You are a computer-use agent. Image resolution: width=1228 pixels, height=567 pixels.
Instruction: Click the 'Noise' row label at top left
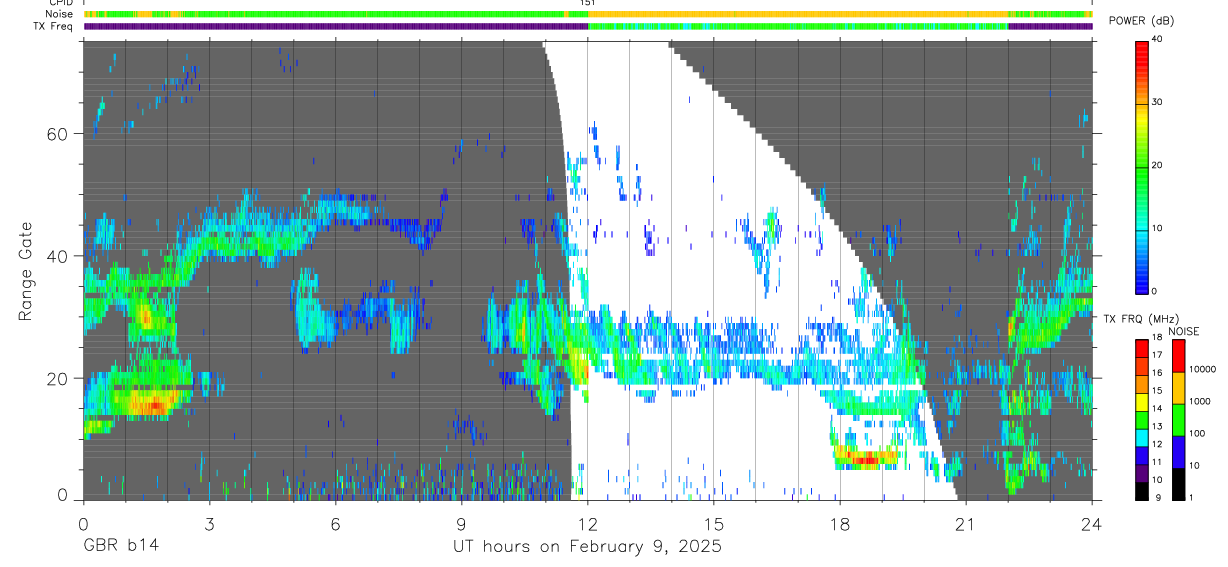coord(59,14)
